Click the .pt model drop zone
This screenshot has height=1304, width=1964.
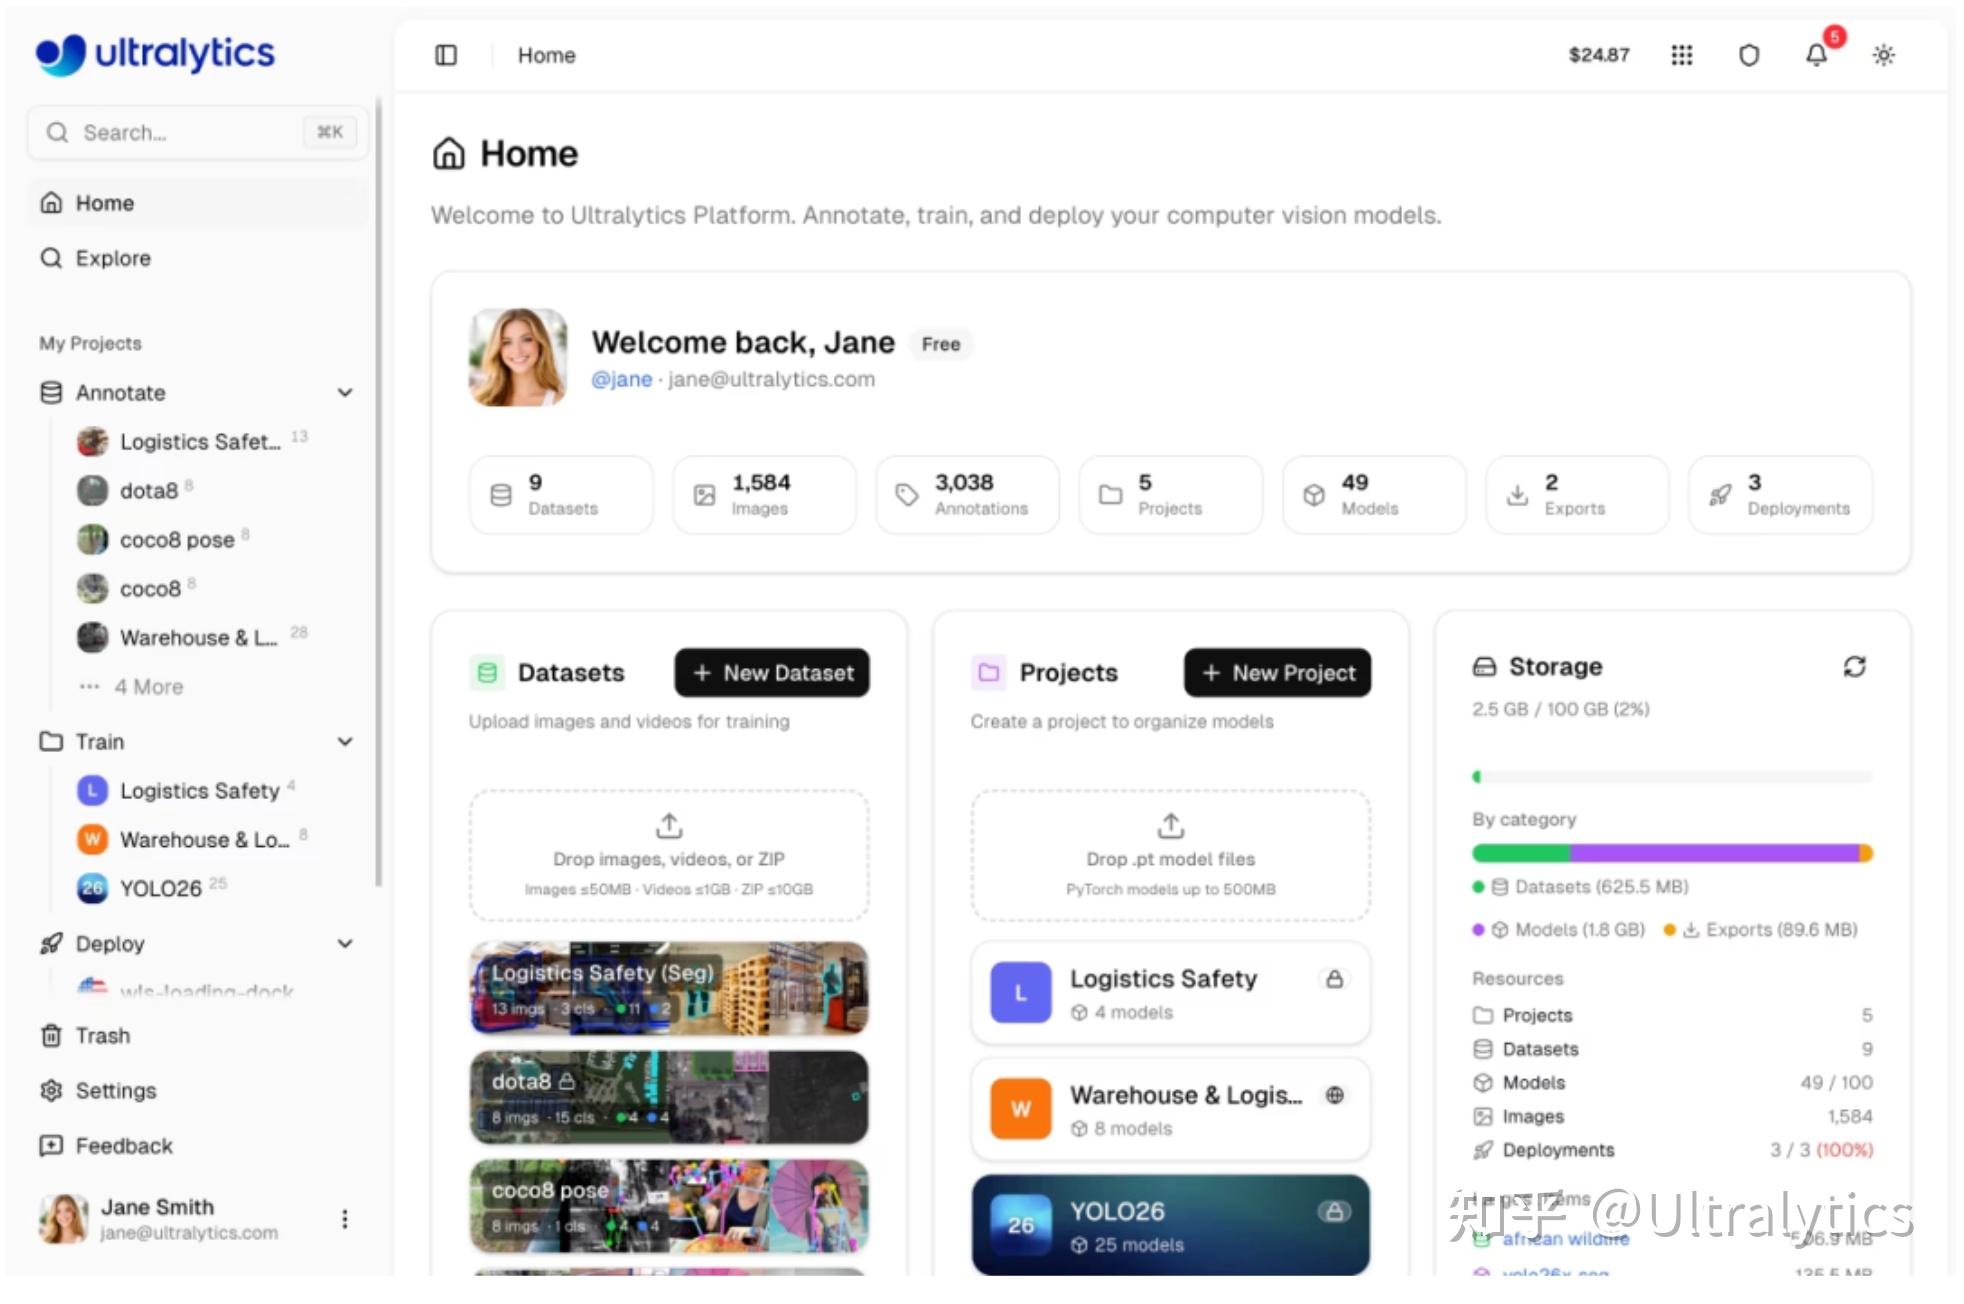[x=1171, y=856]
